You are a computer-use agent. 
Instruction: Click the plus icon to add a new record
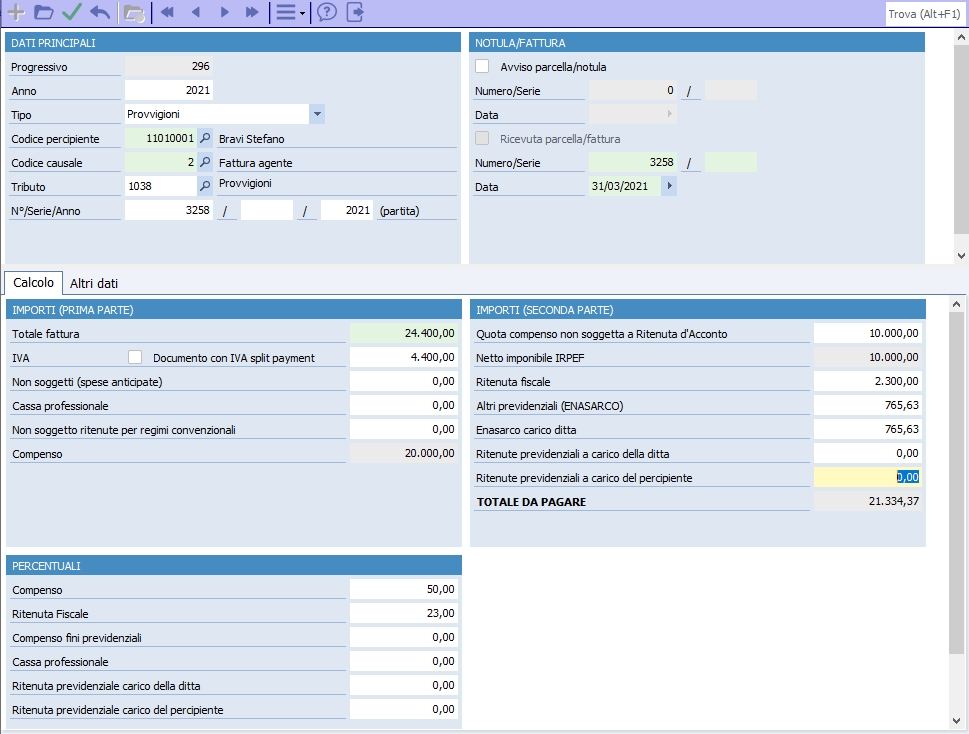tap(16, 13)
